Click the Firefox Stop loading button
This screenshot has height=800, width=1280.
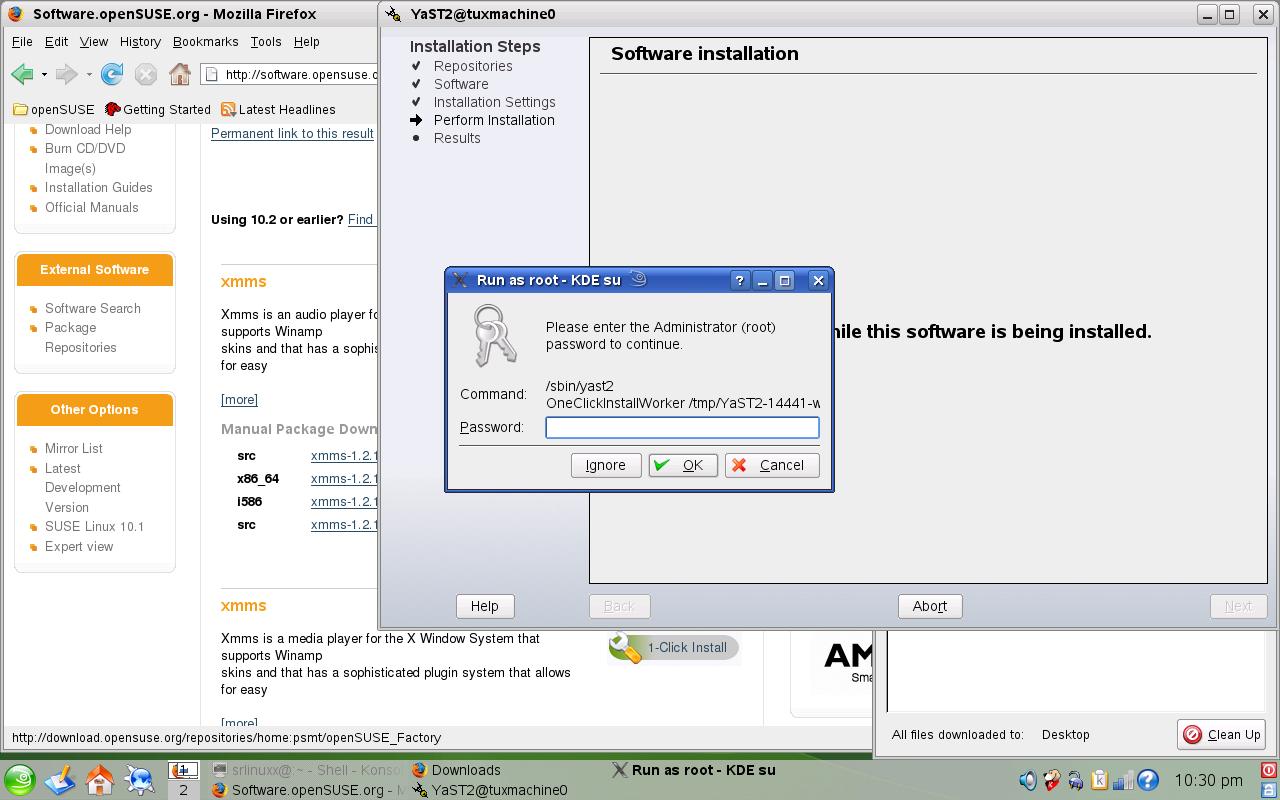coord(146,74)
